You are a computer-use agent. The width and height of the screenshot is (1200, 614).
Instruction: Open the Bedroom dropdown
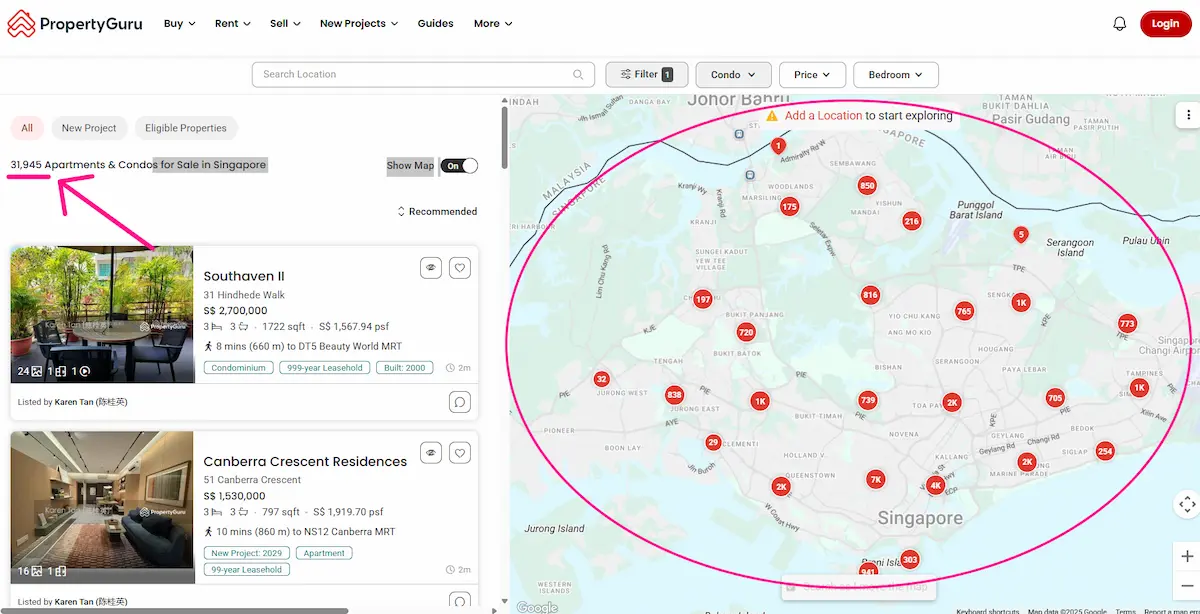coord(896,75)
